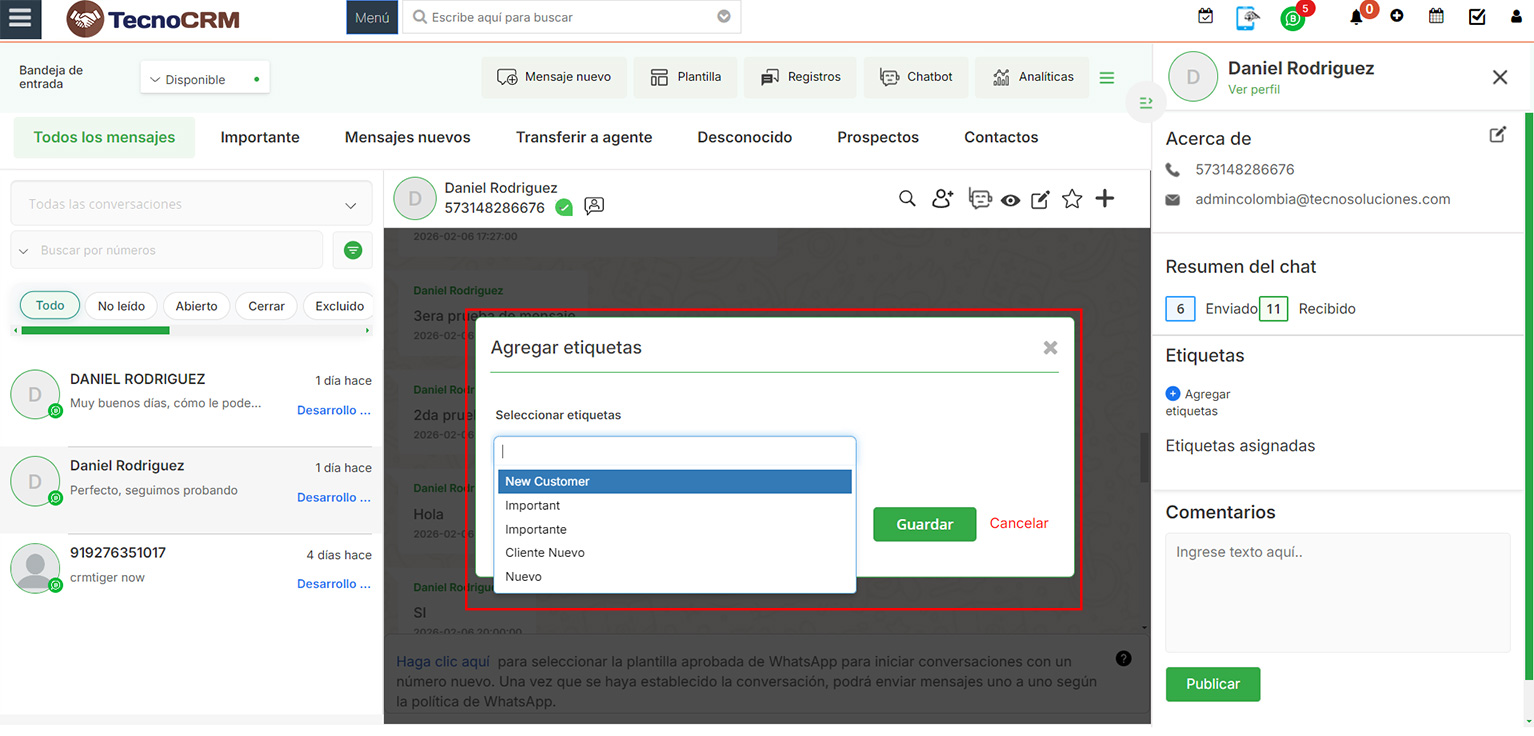Click the green horizontal scrollbar under filters
This screenshot has width=1534, height=736.
(95, 330)
